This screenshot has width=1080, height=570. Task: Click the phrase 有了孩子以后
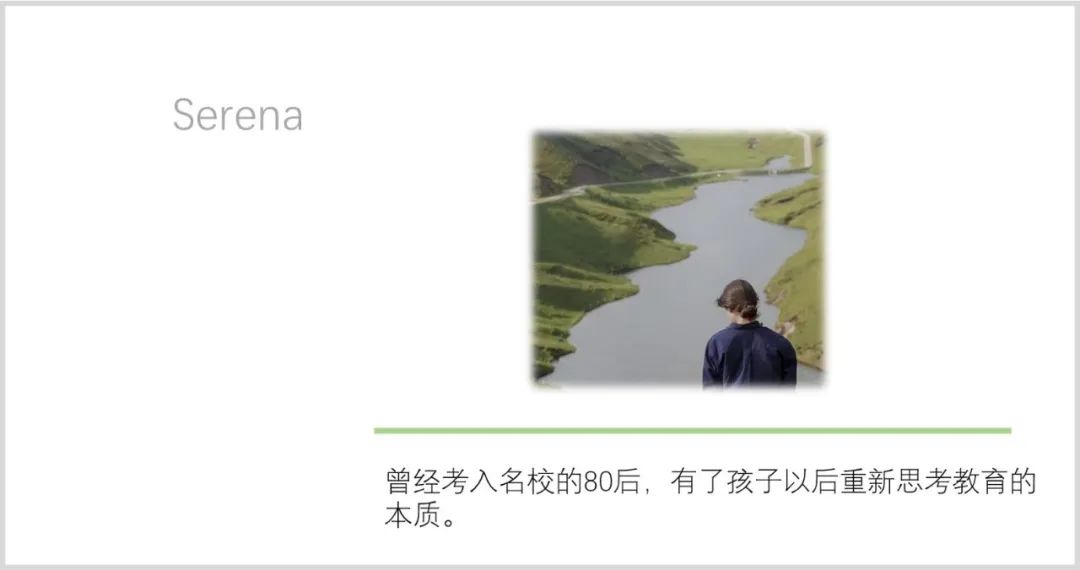tap(754, 481)
